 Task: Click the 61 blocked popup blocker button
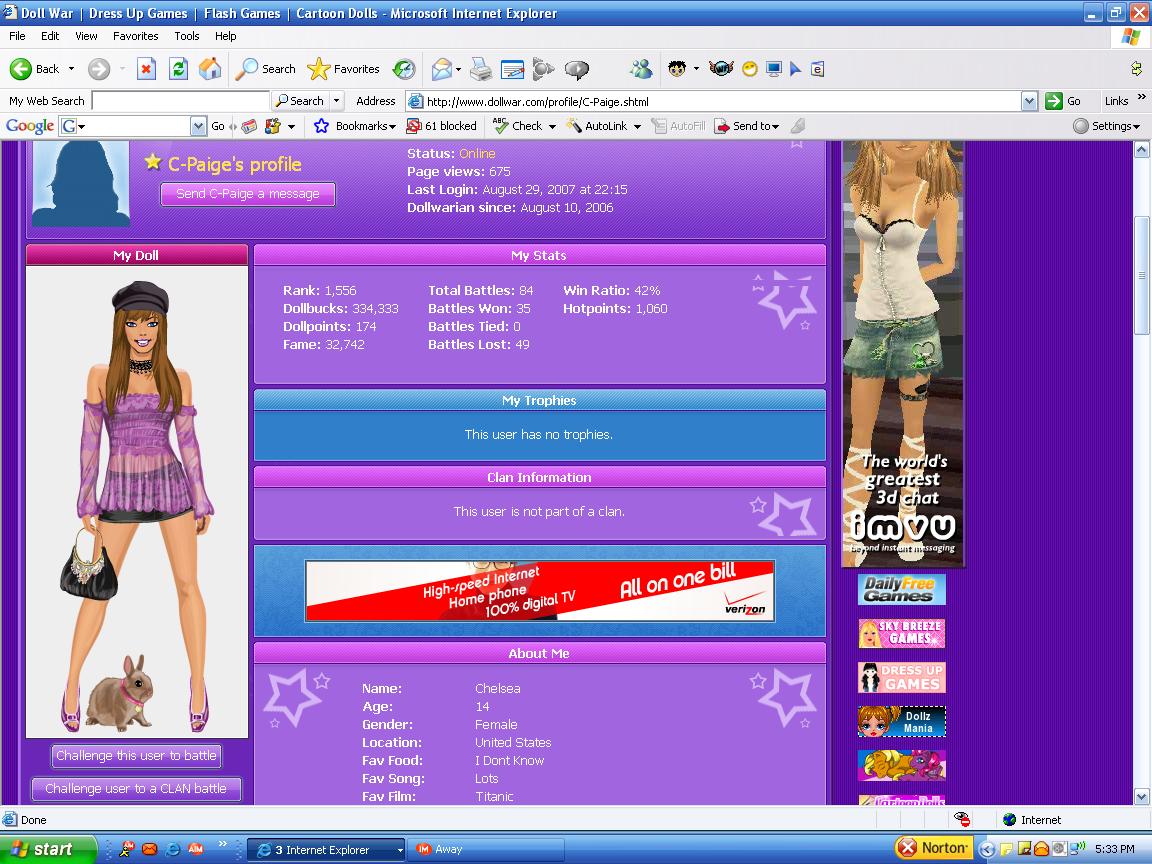click(442, 126)
